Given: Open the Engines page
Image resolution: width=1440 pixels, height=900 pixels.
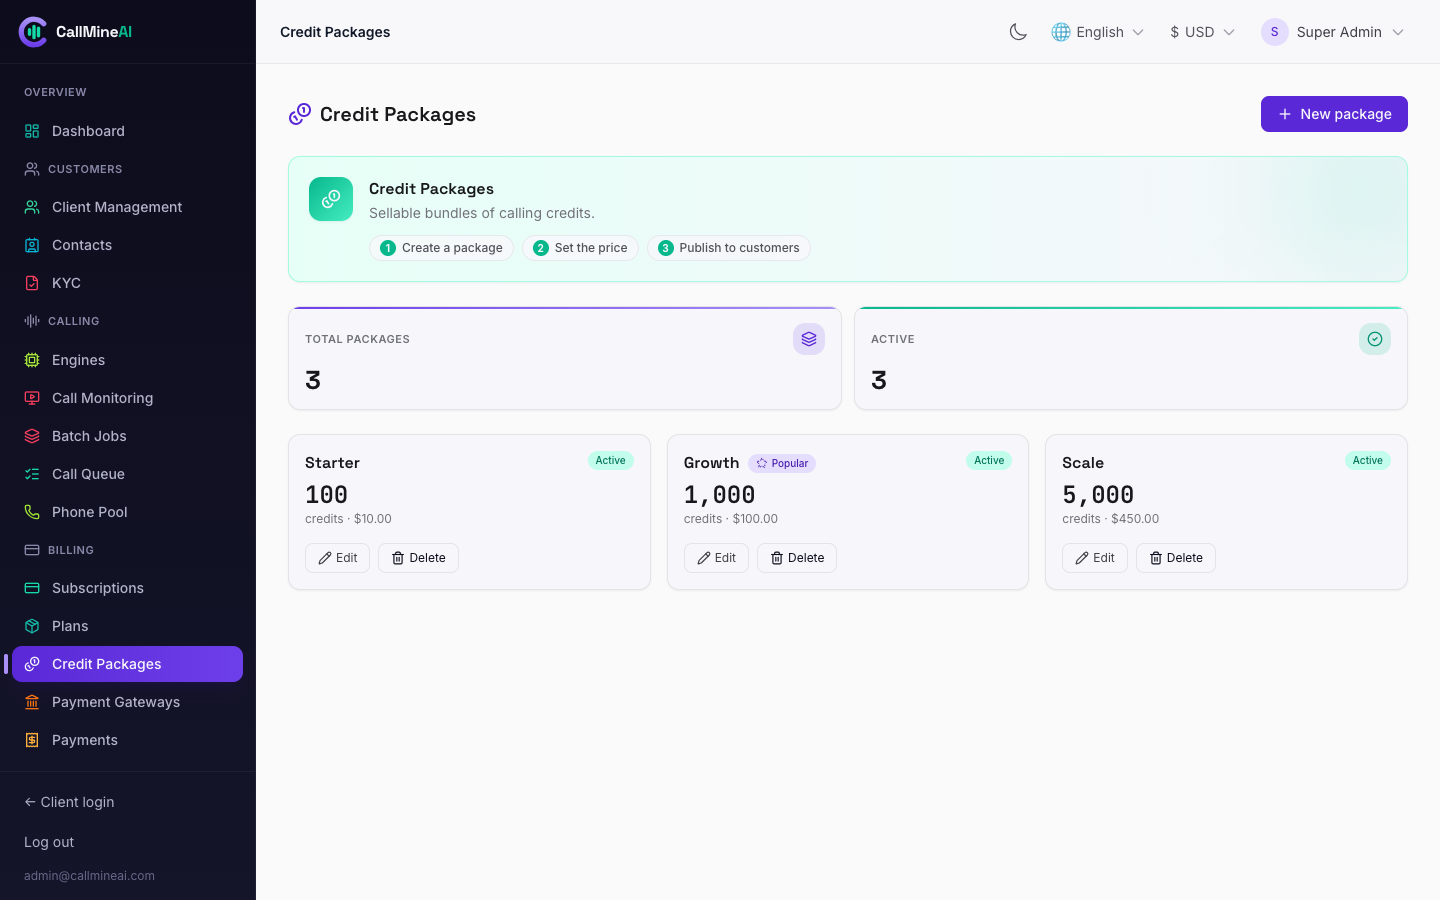Looking at the screenshot, I should (x=127, y=360).
